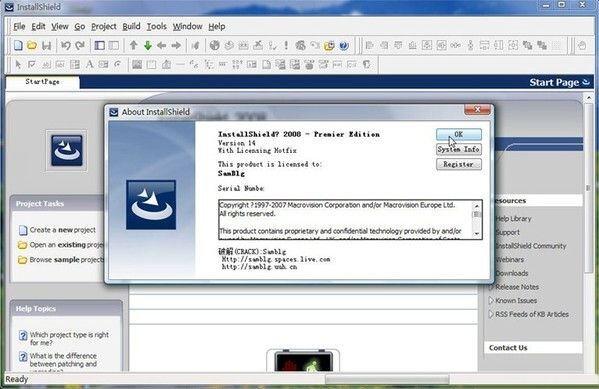Viewport: 599px width, 389px height.
Task: Click the Back left-arrow toolbar icon
Action: (x=162, y=46)
